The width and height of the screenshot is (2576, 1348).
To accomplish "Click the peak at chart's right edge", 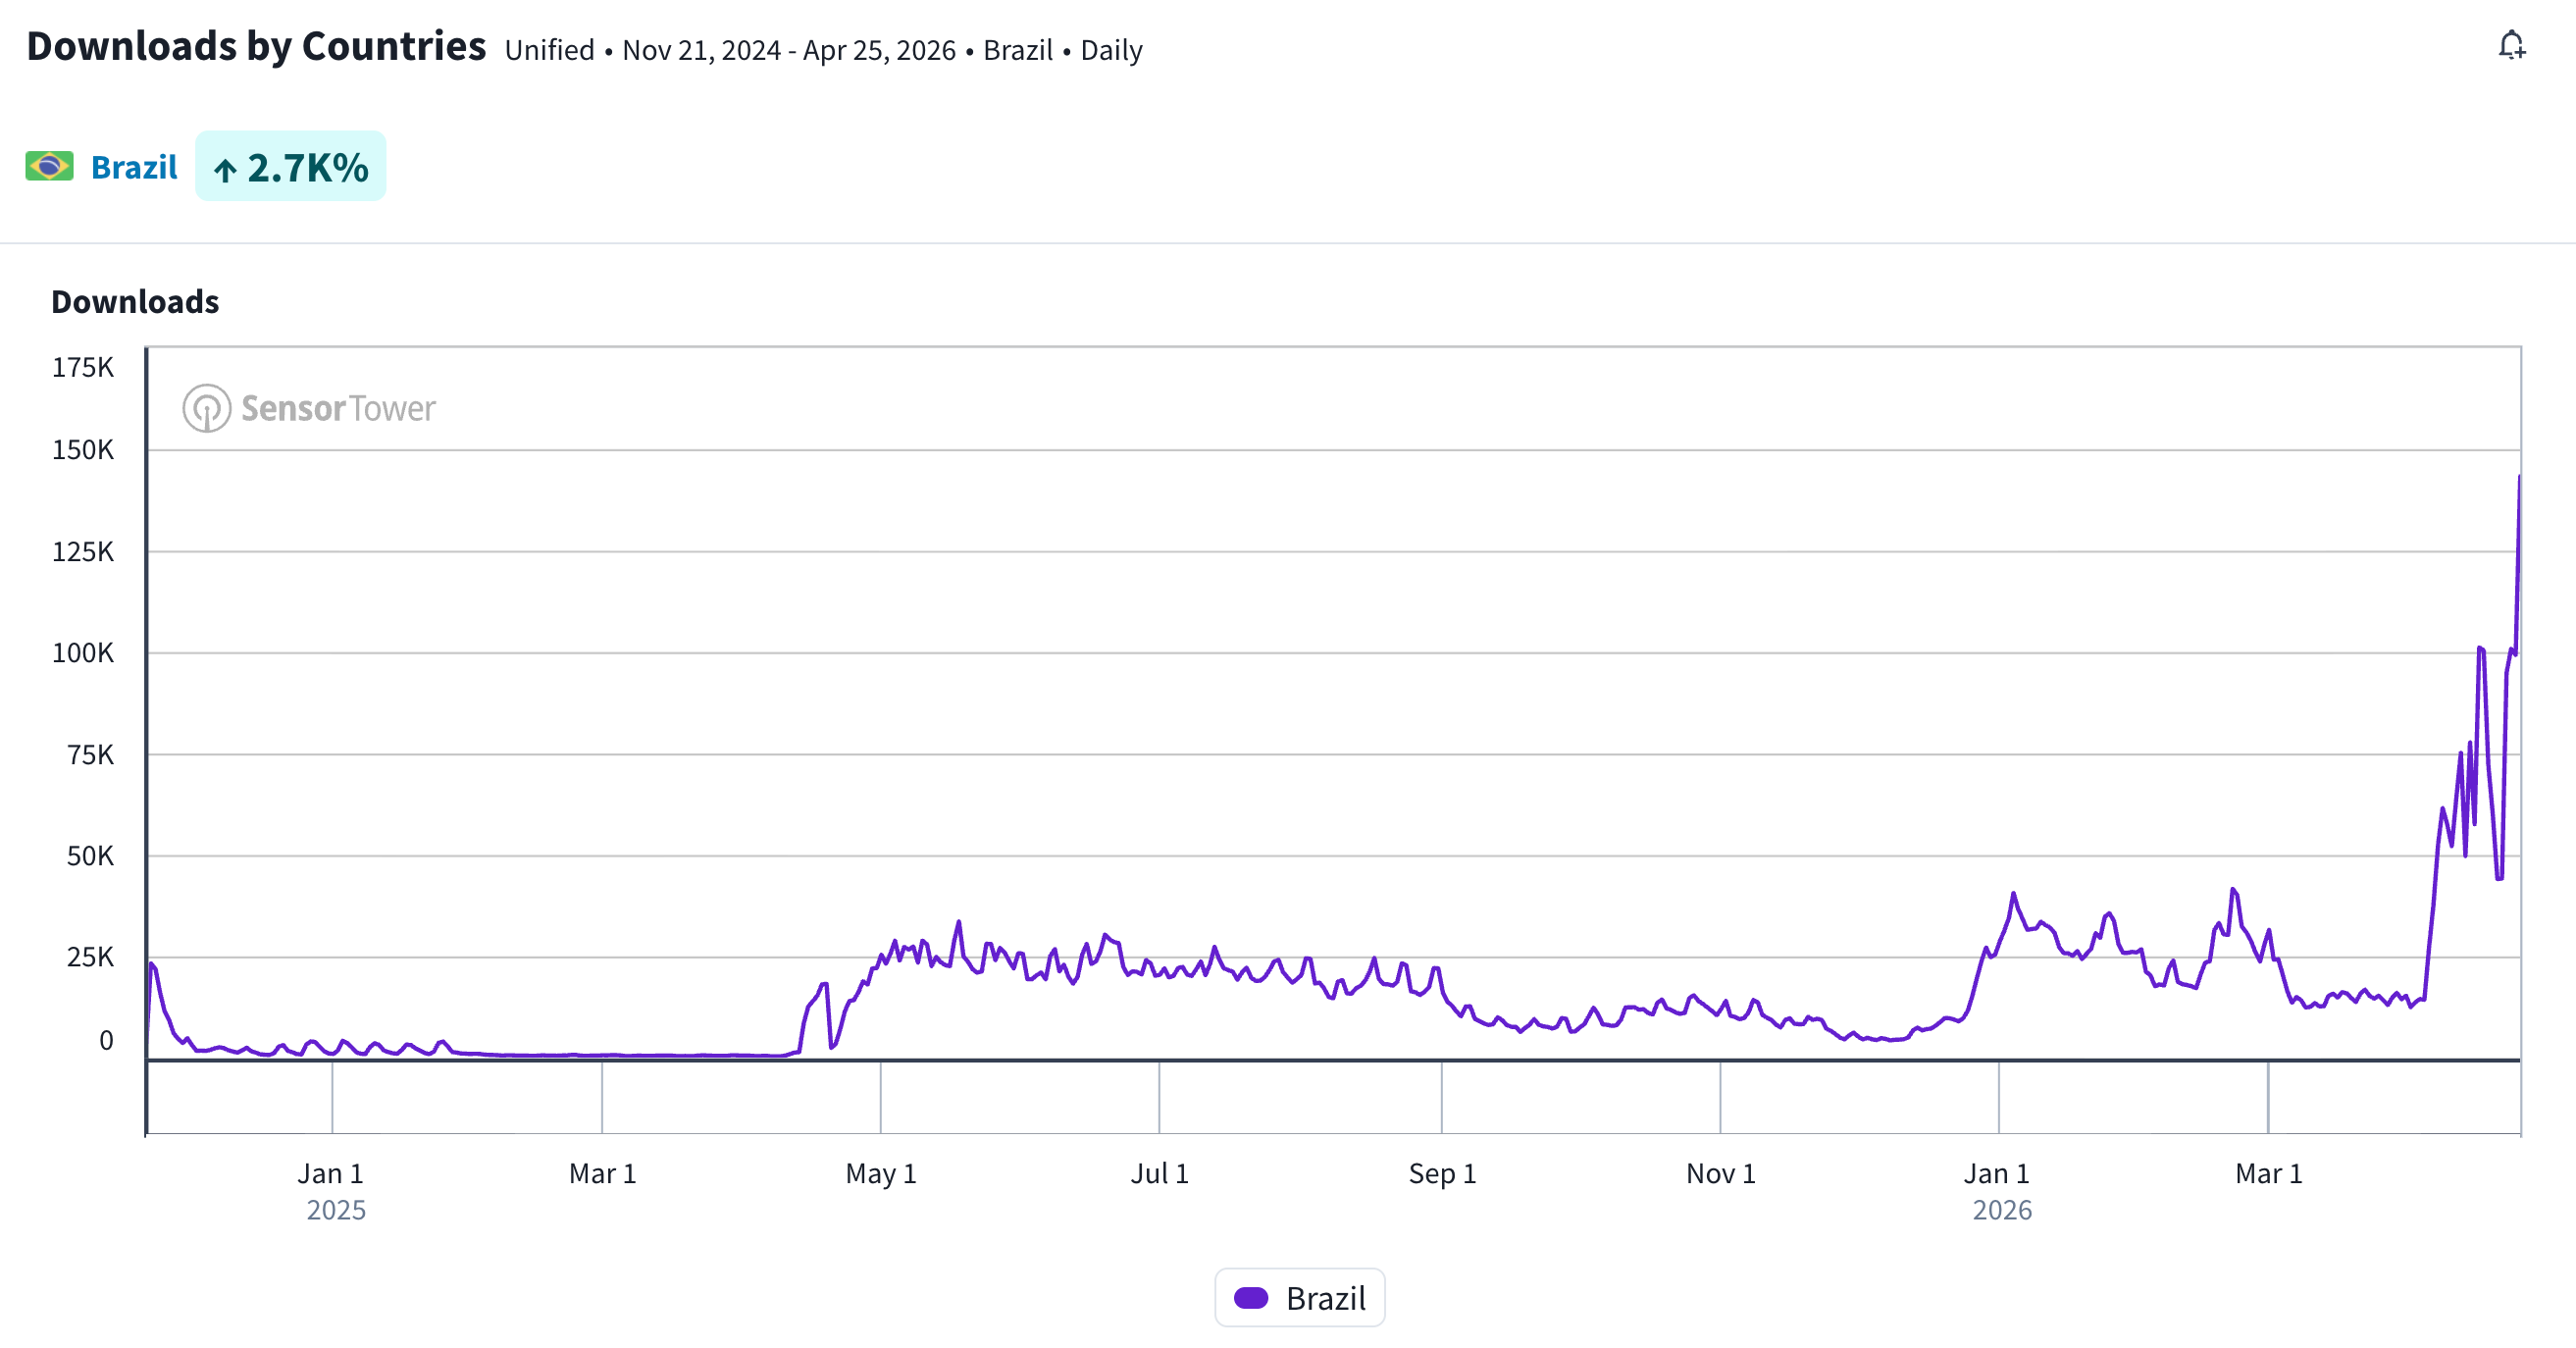I will [2518, 478].
